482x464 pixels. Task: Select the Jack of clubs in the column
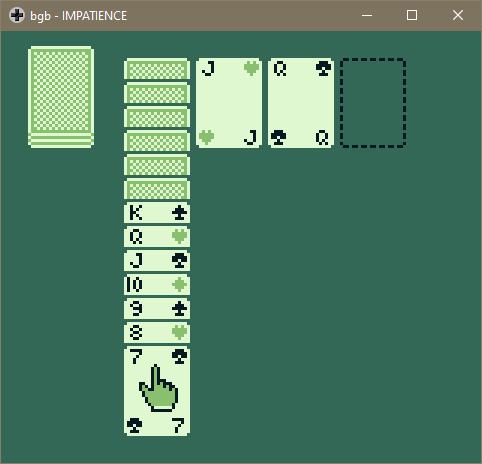pos(157,261)
